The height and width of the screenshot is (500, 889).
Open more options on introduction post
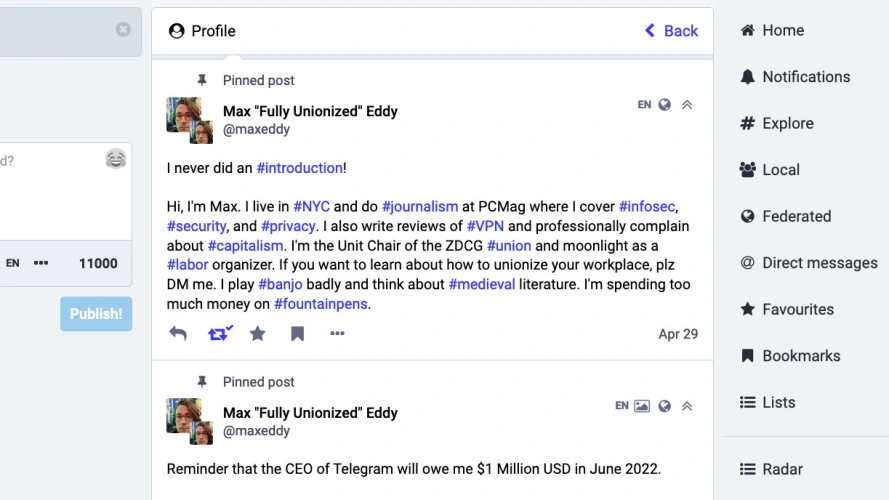click(337, 334)
